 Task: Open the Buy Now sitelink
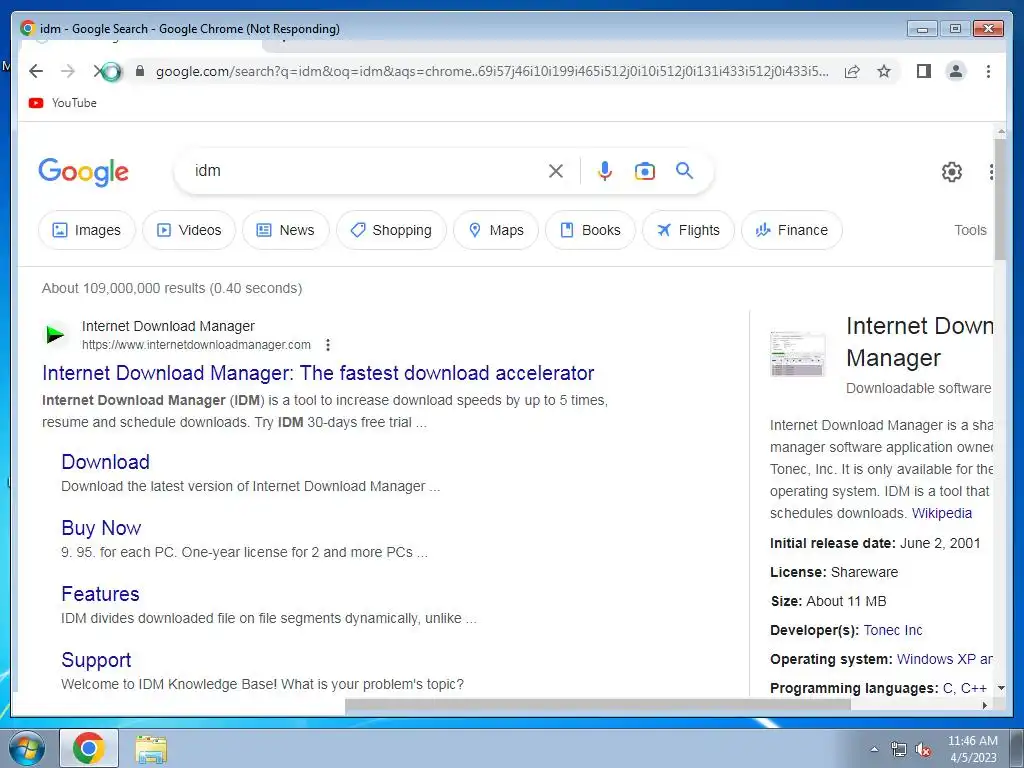[101, 528]
